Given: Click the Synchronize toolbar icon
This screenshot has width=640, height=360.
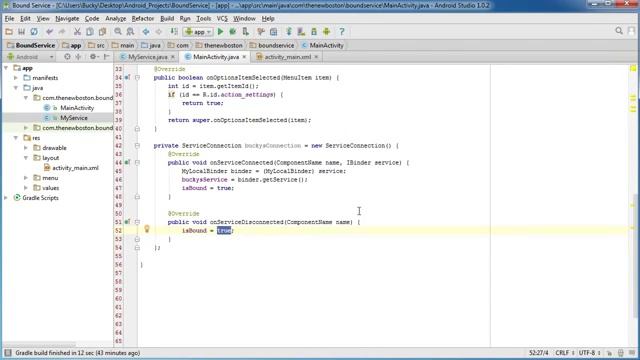Looking at the screenshot, I should tap(34, 31).
